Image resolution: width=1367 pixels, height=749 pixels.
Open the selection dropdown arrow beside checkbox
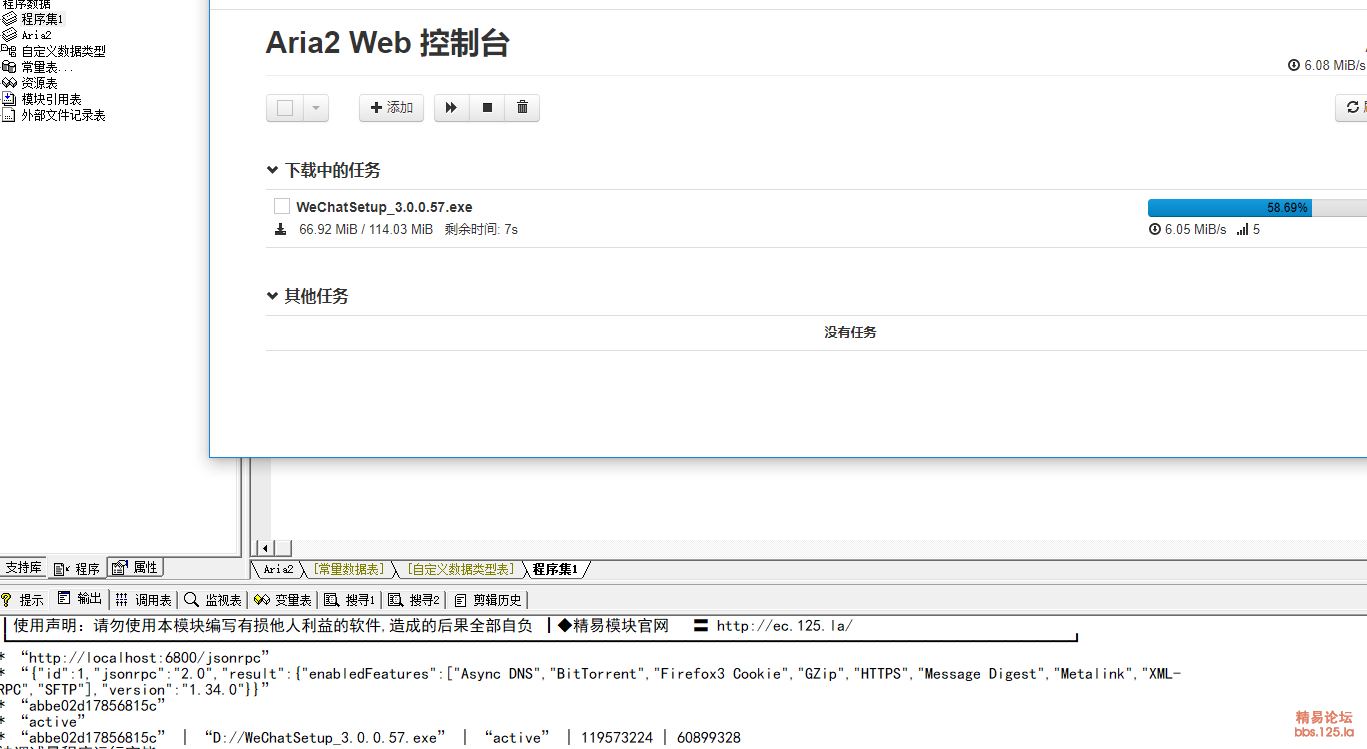[316, 108]
